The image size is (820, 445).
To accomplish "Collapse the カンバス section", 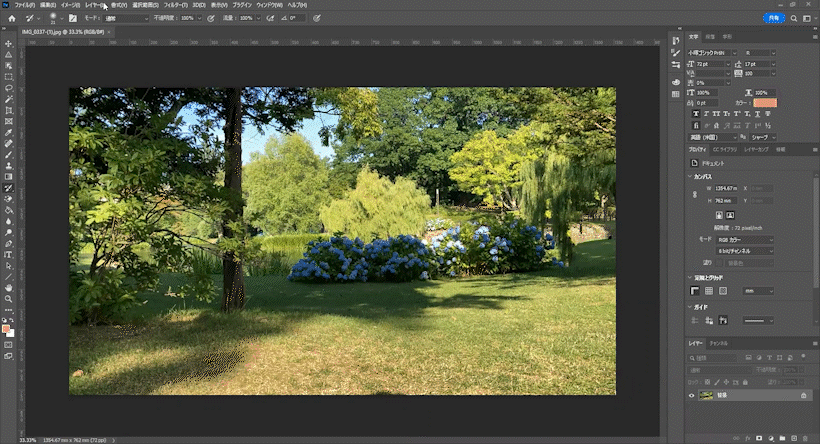I will click(x=690, y=177).
